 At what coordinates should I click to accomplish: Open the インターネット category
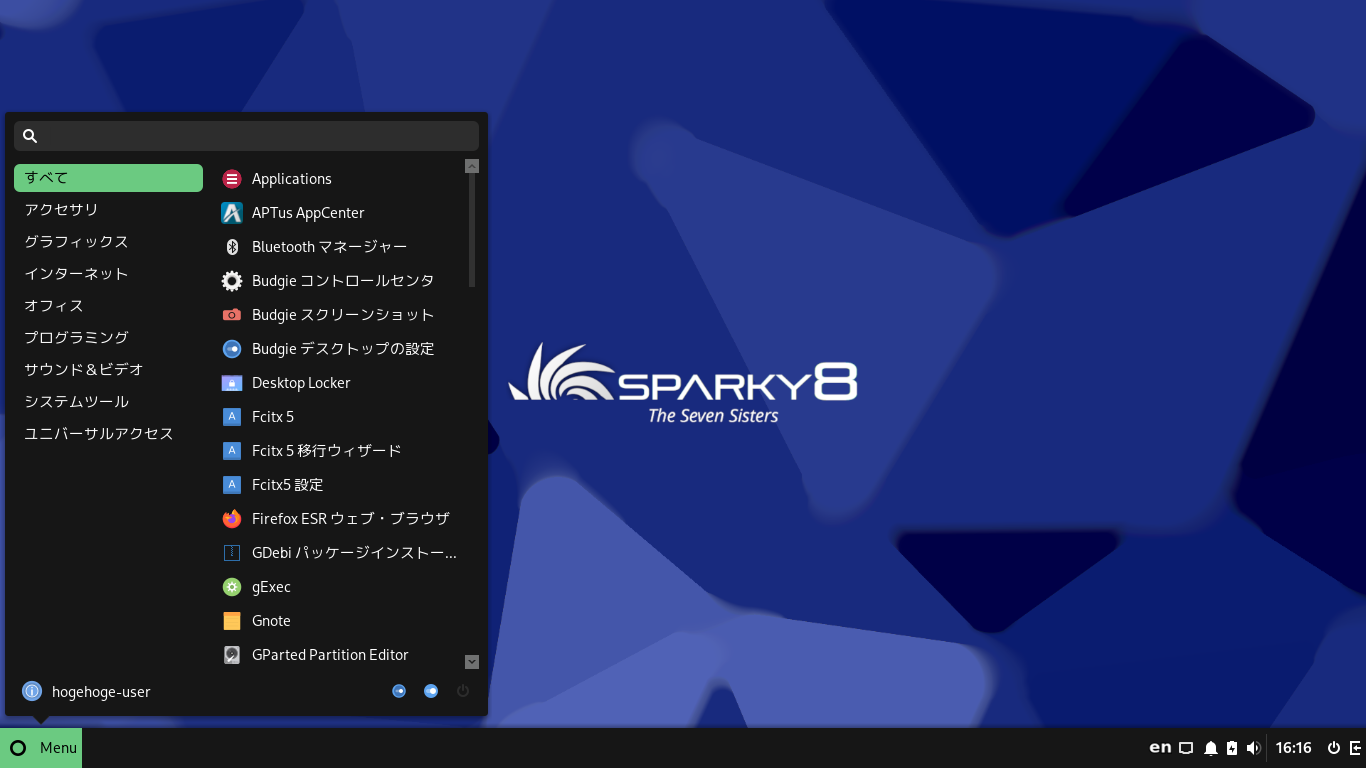(x=108, y=274)
